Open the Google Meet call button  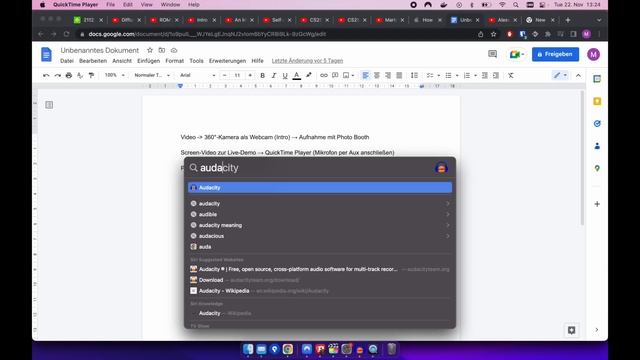point(516,54)
